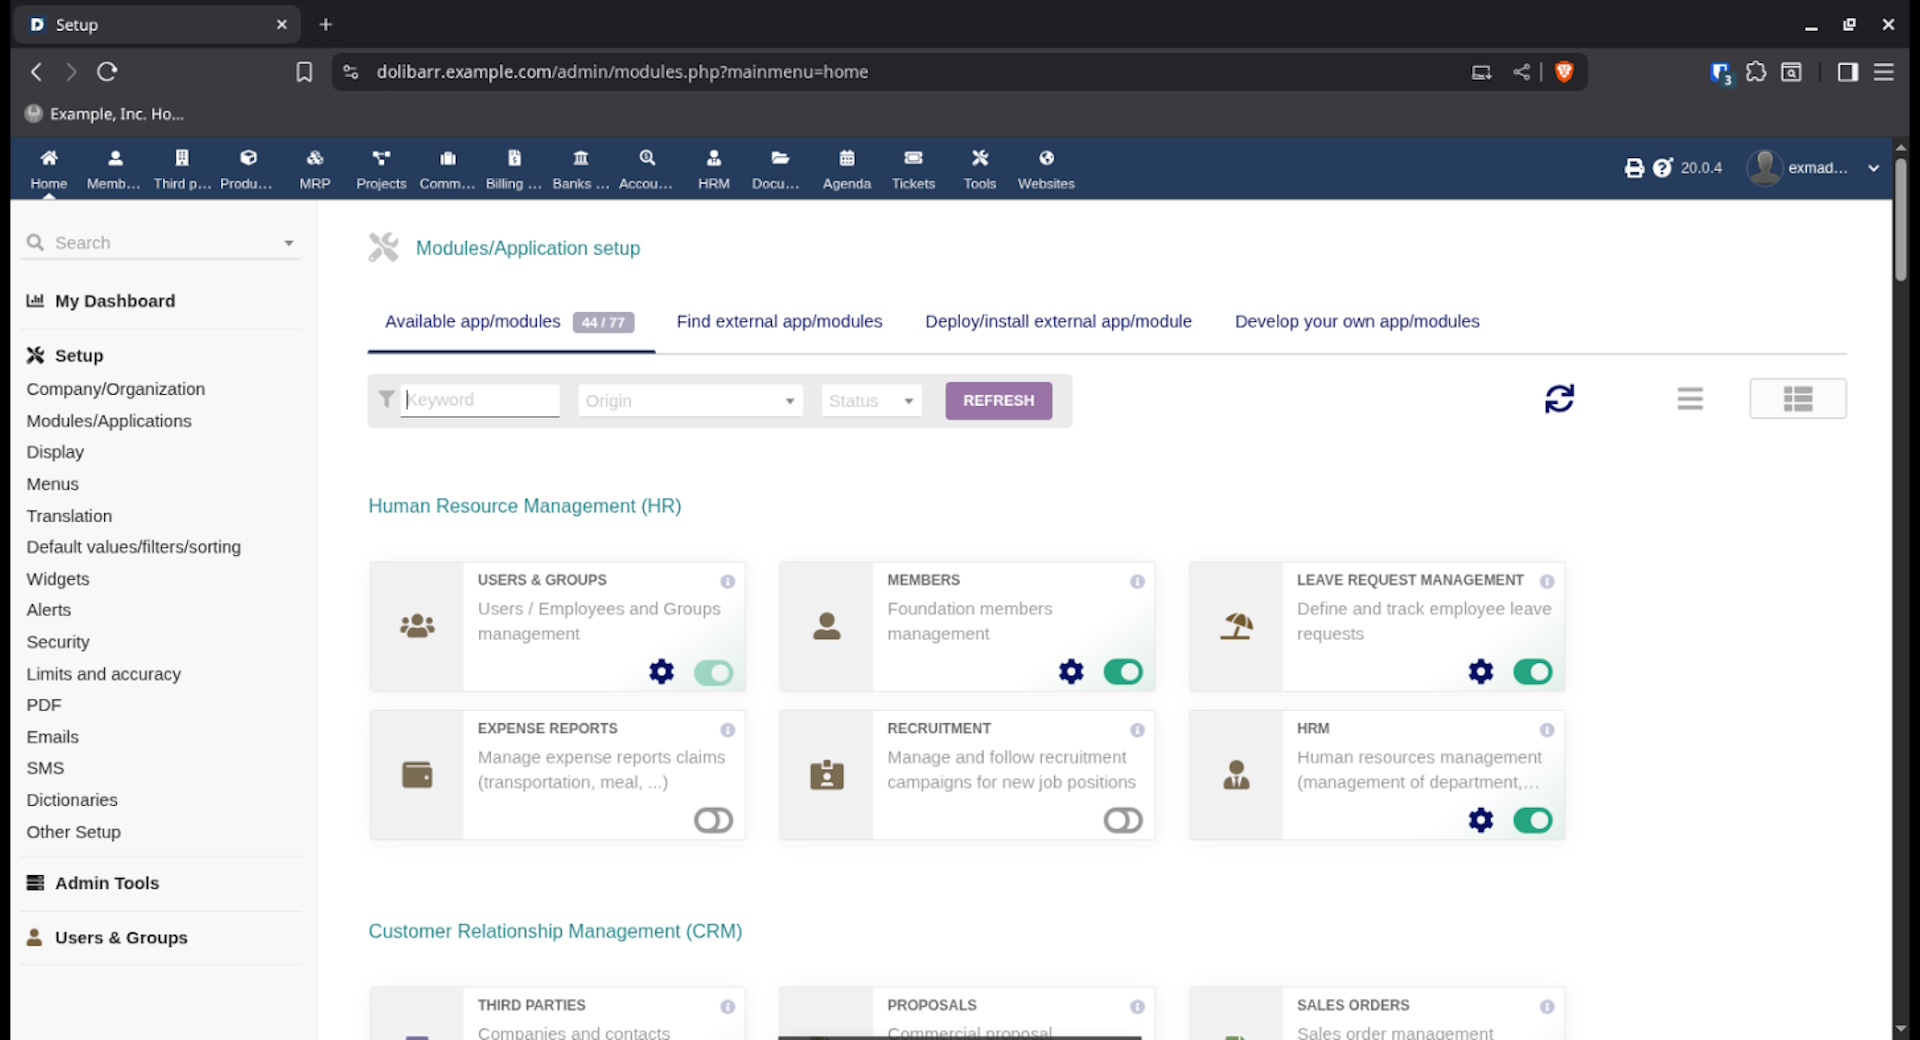
Task: Disable the Leave Request Management toggle
Action: [x=1532, y=672]
